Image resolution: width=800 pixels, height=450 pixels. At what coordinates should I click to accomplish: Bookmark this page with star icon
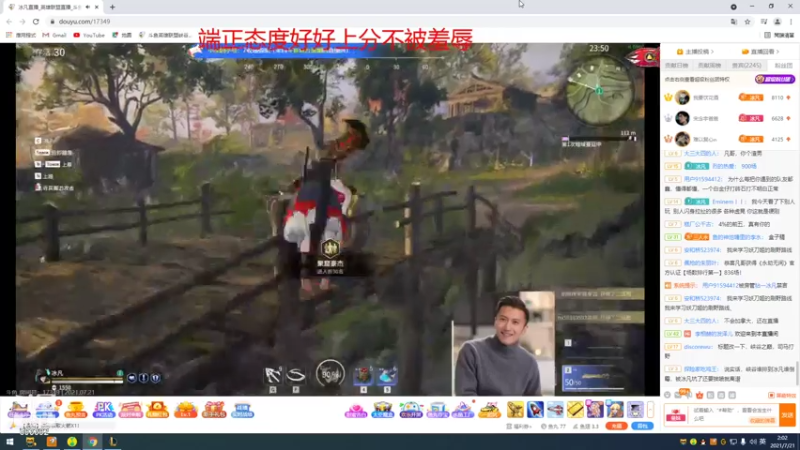coord(747,21)
